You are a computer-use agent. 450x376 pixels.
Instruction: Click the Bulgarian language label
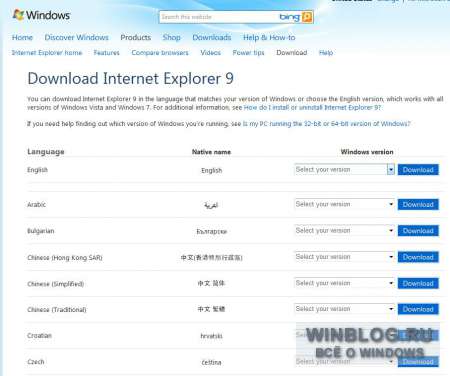[x=41, y=231]
